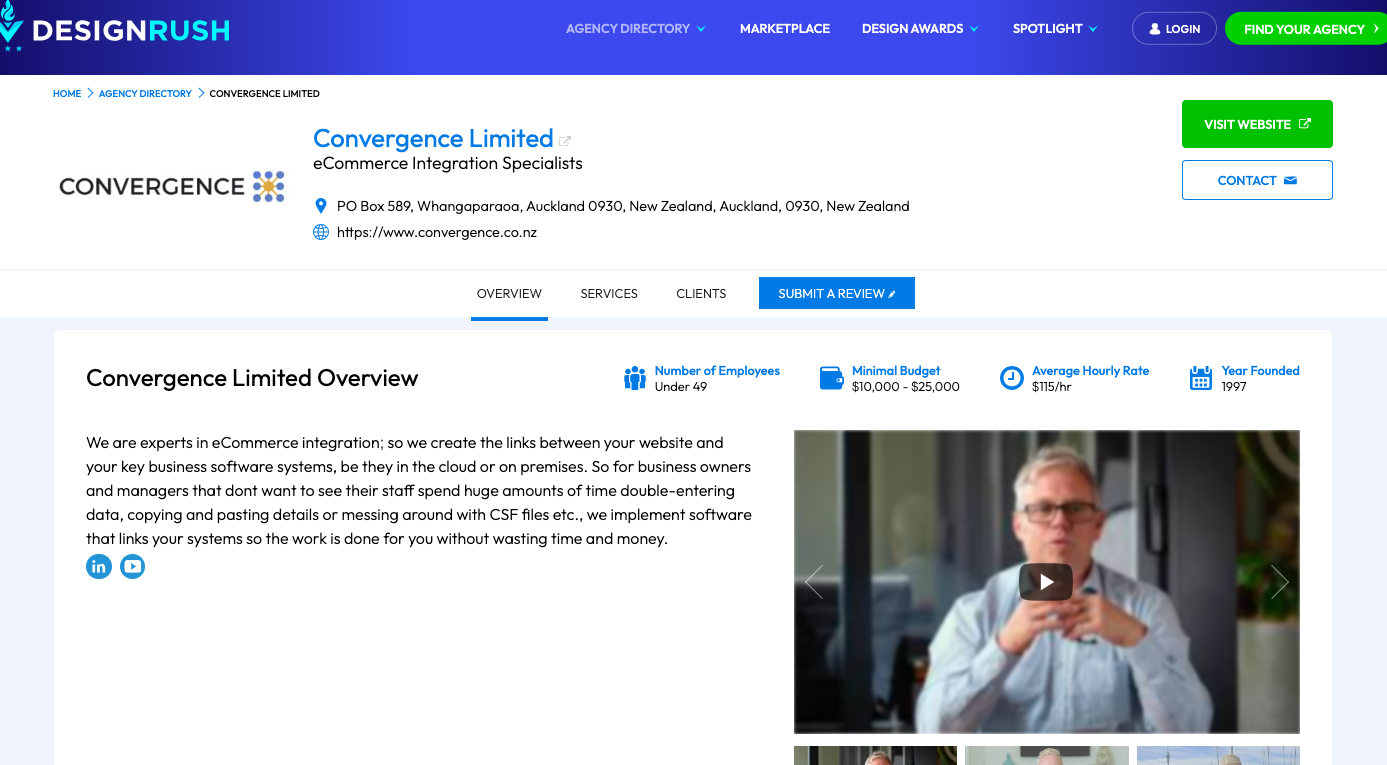Select the second video thumbnail below the player
Viewport: 1387px width, 765px height.
pos(1047,756)
